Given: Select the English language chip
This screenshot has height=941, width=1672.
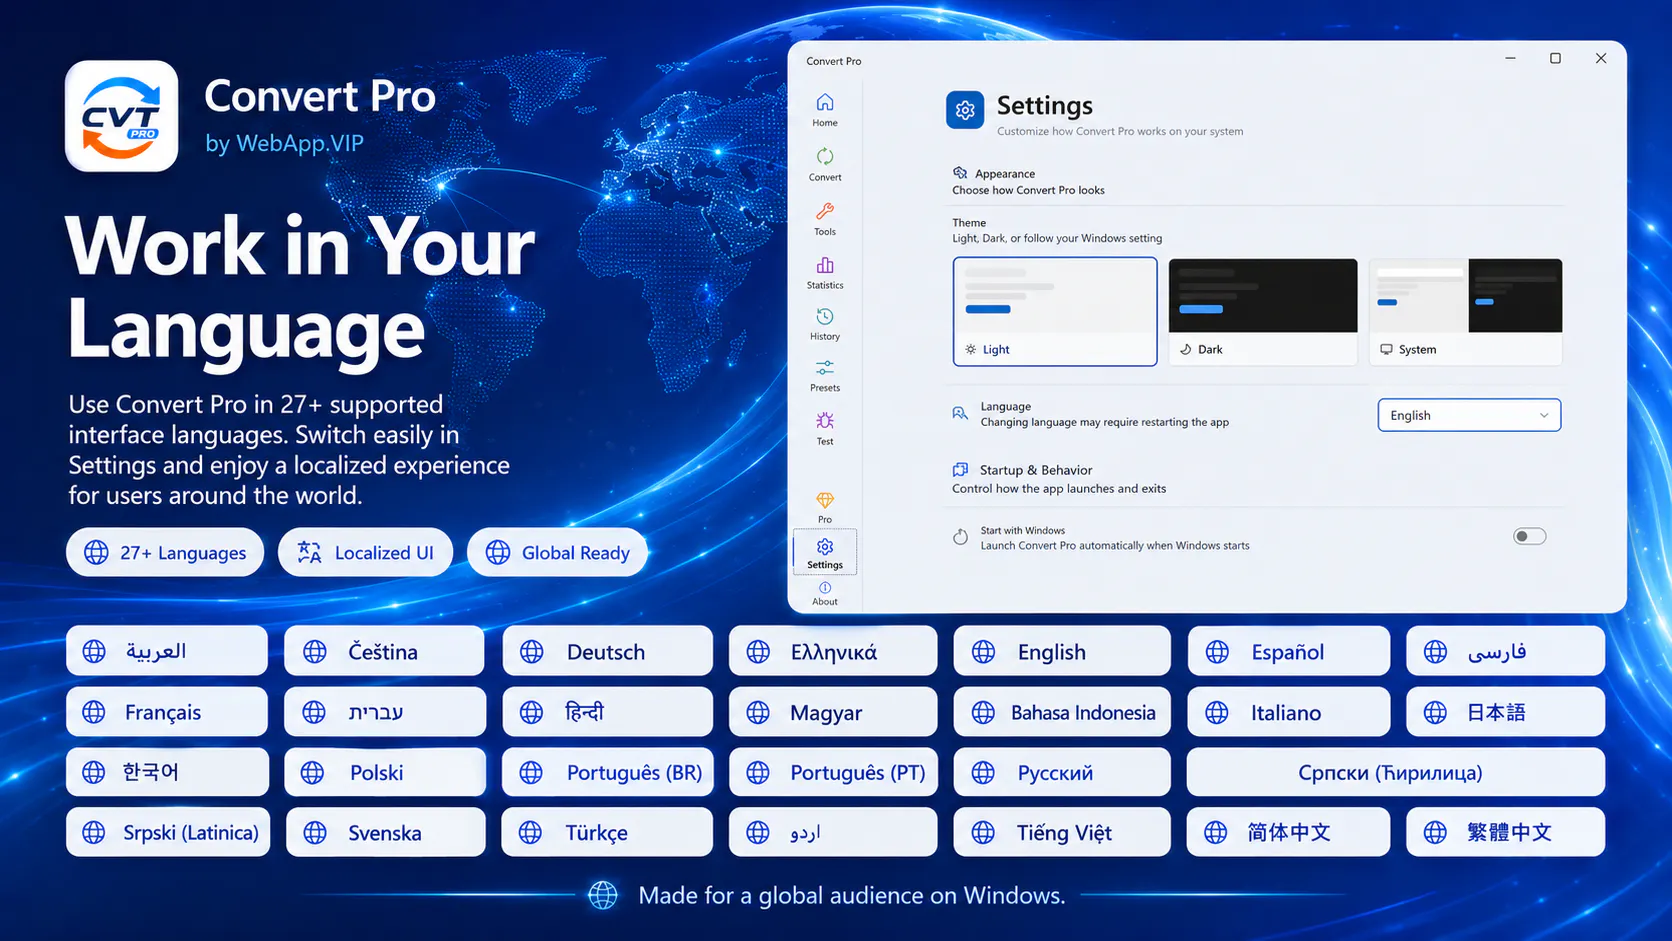Looking at the screenshot, I should pyautogui.click(x=1062, y=652).
